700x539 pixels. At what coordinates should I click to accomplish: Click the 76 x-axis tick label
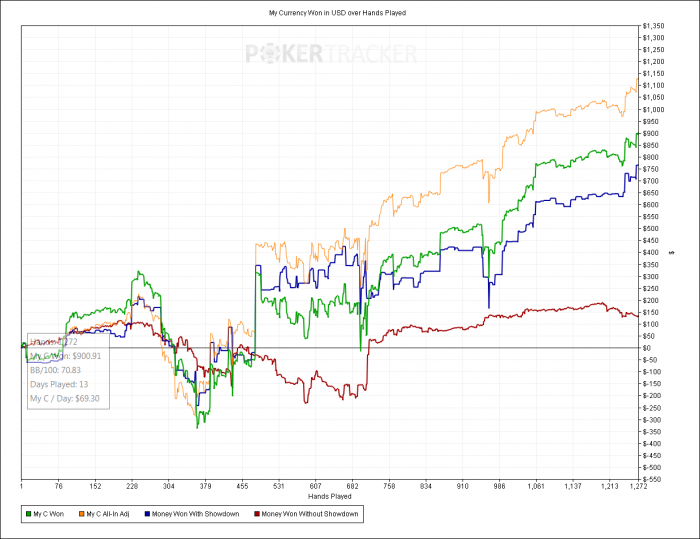tap(58, 486)
